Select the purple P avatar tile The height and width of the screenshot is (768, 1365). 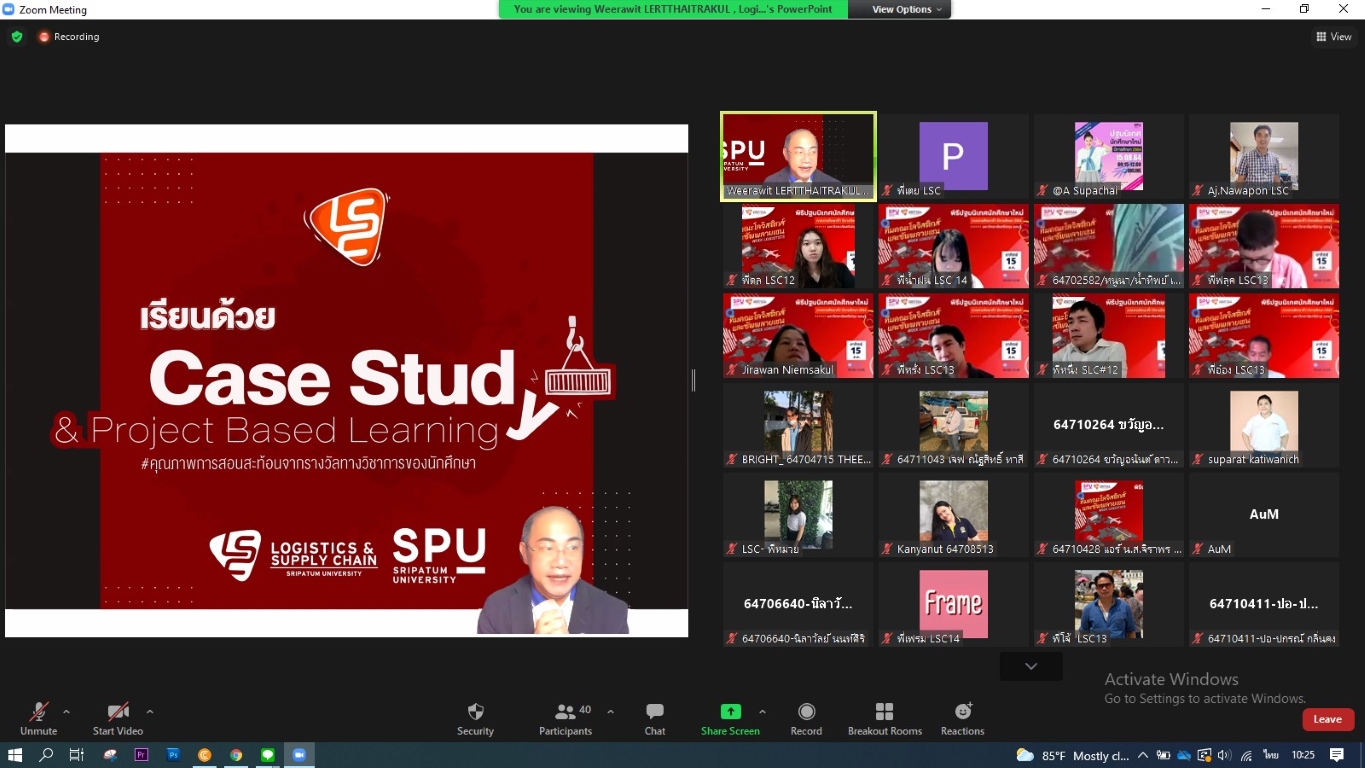pyautogui.click(x=953, y=156)
